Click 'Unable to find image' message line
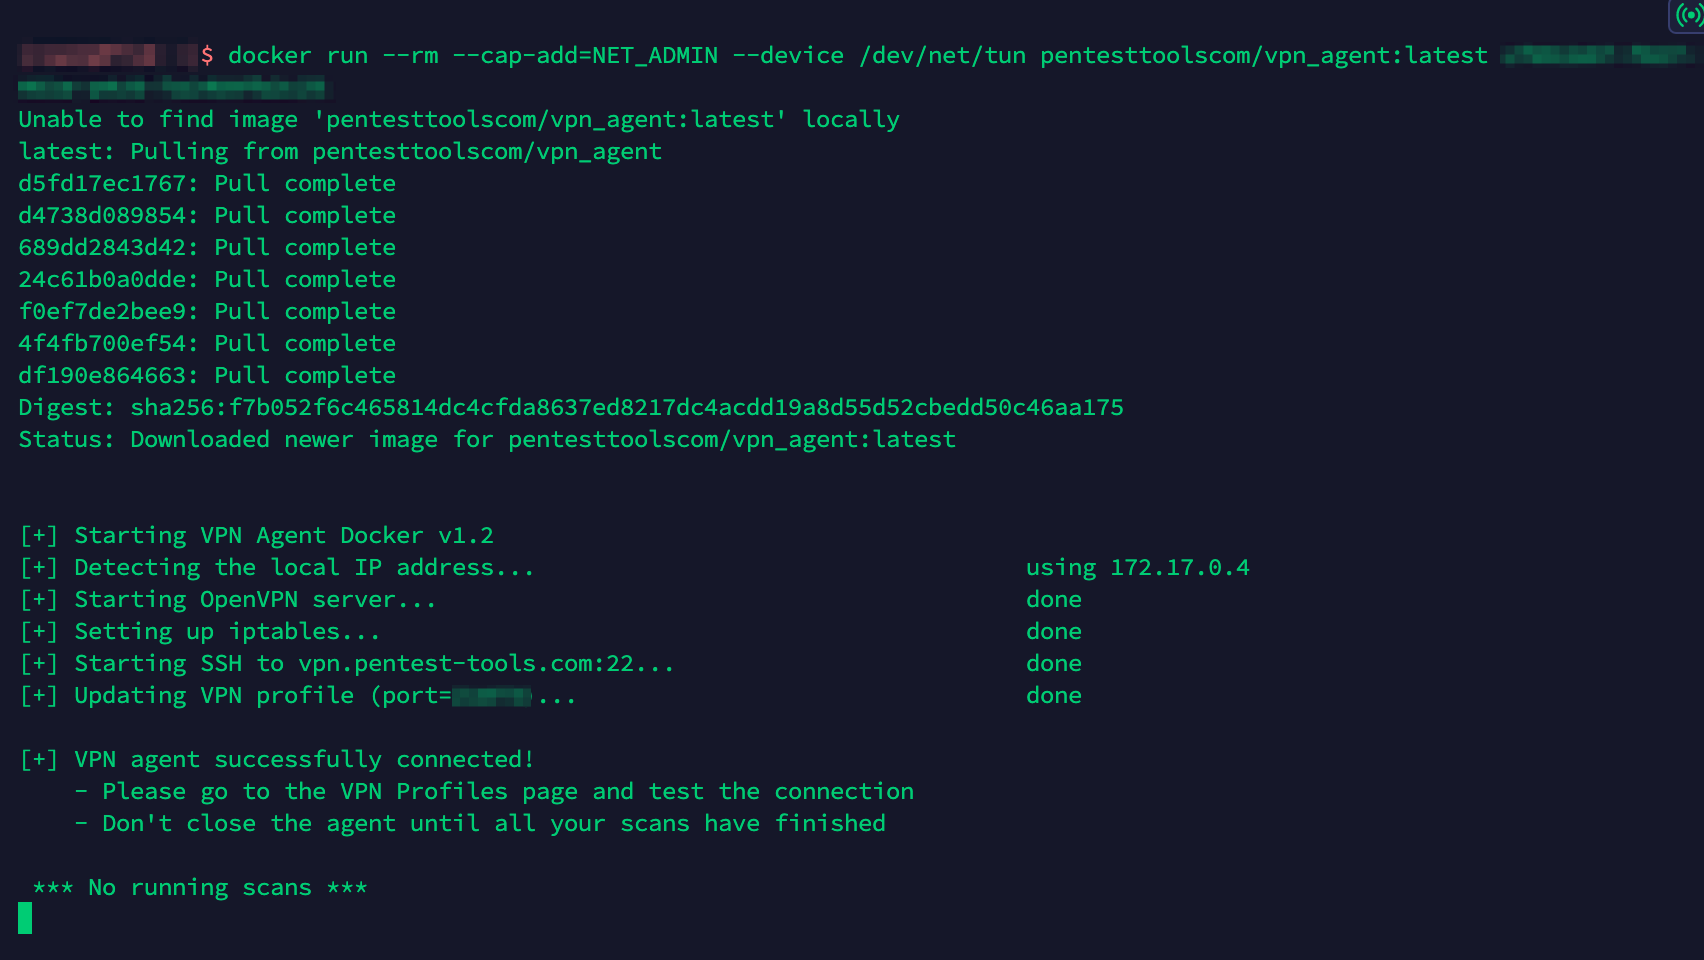The width and height of the screenshot is (1704, 960). click(x=459, y=120)
